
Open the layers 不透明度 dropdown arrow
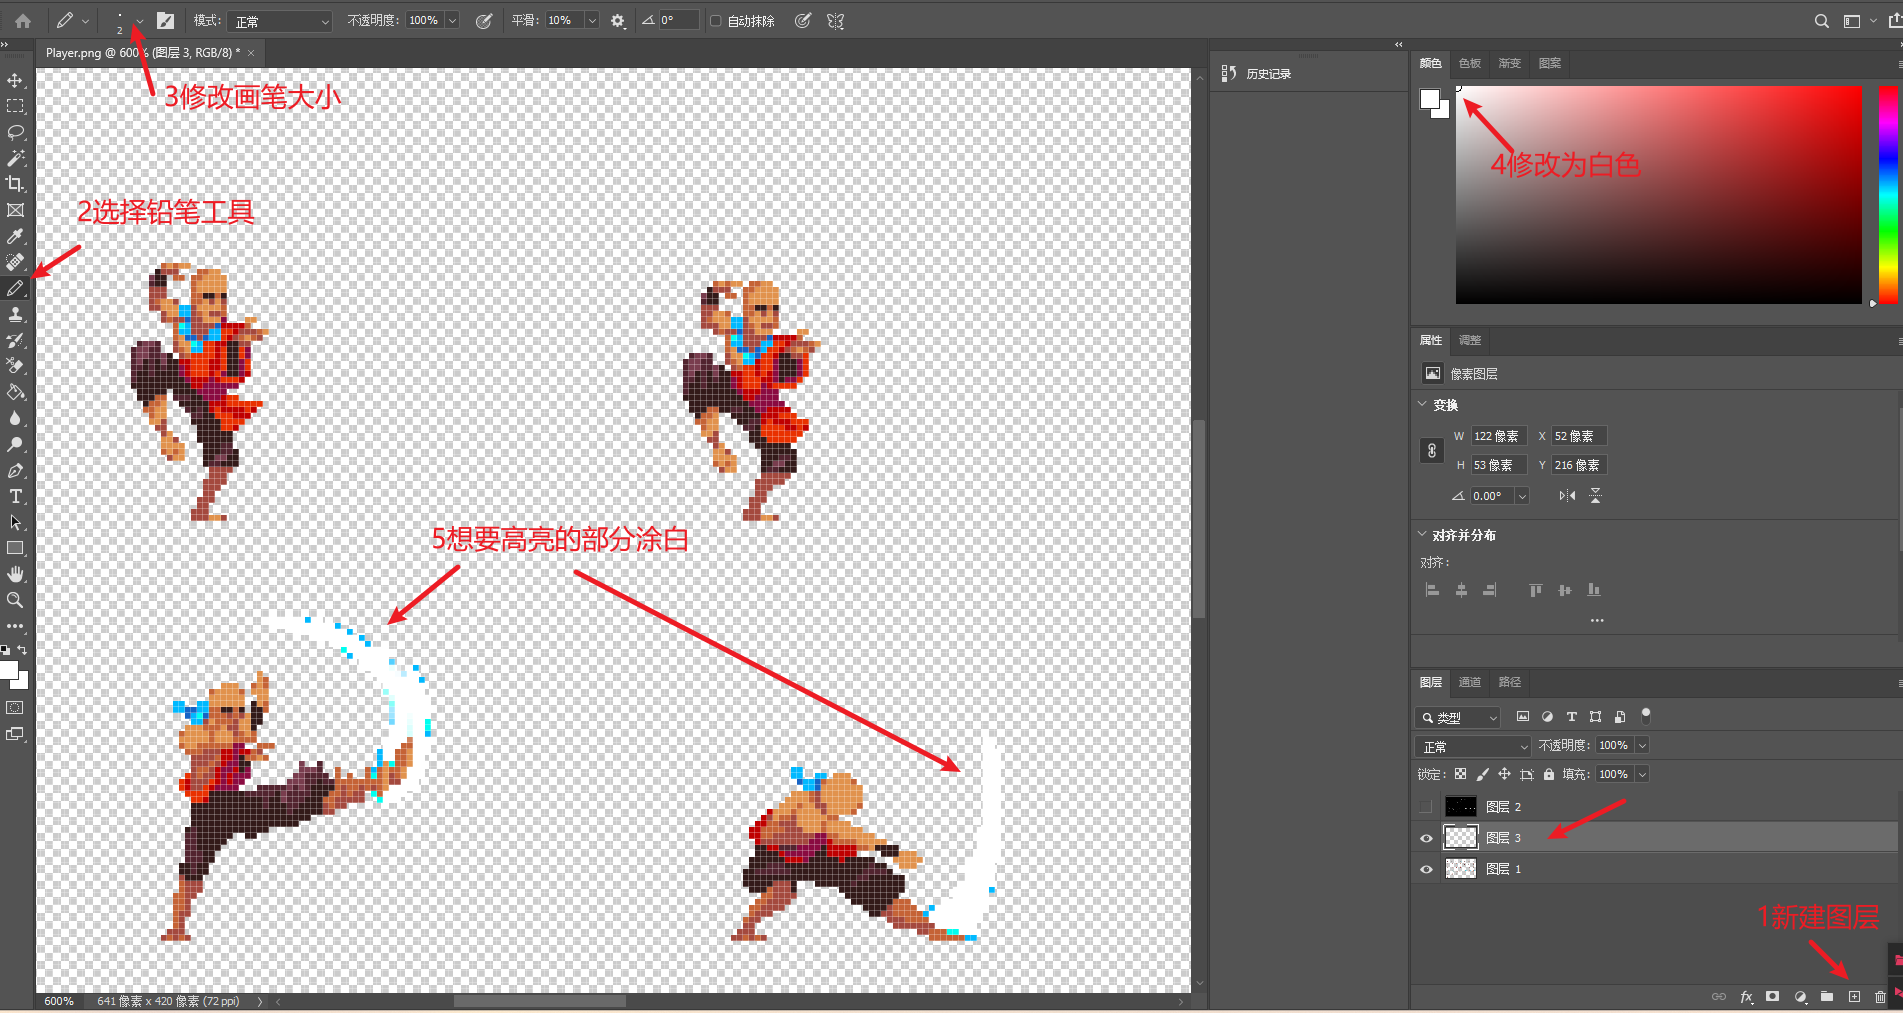1642,746
